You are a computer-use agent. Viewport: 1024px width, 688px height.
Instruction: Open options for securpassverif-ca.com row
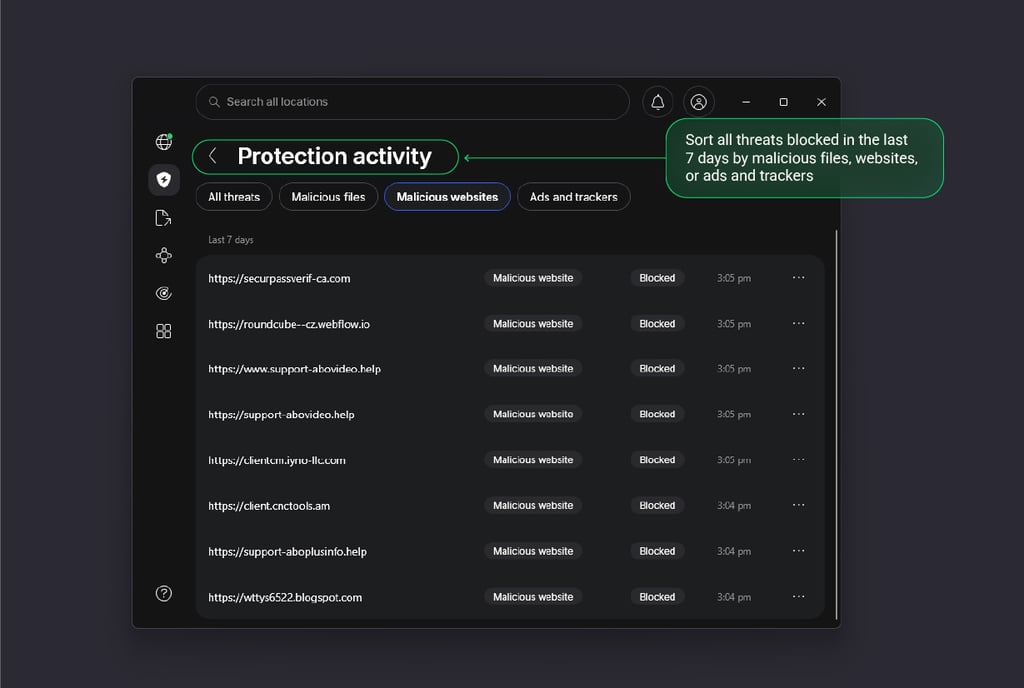(799, 278)
